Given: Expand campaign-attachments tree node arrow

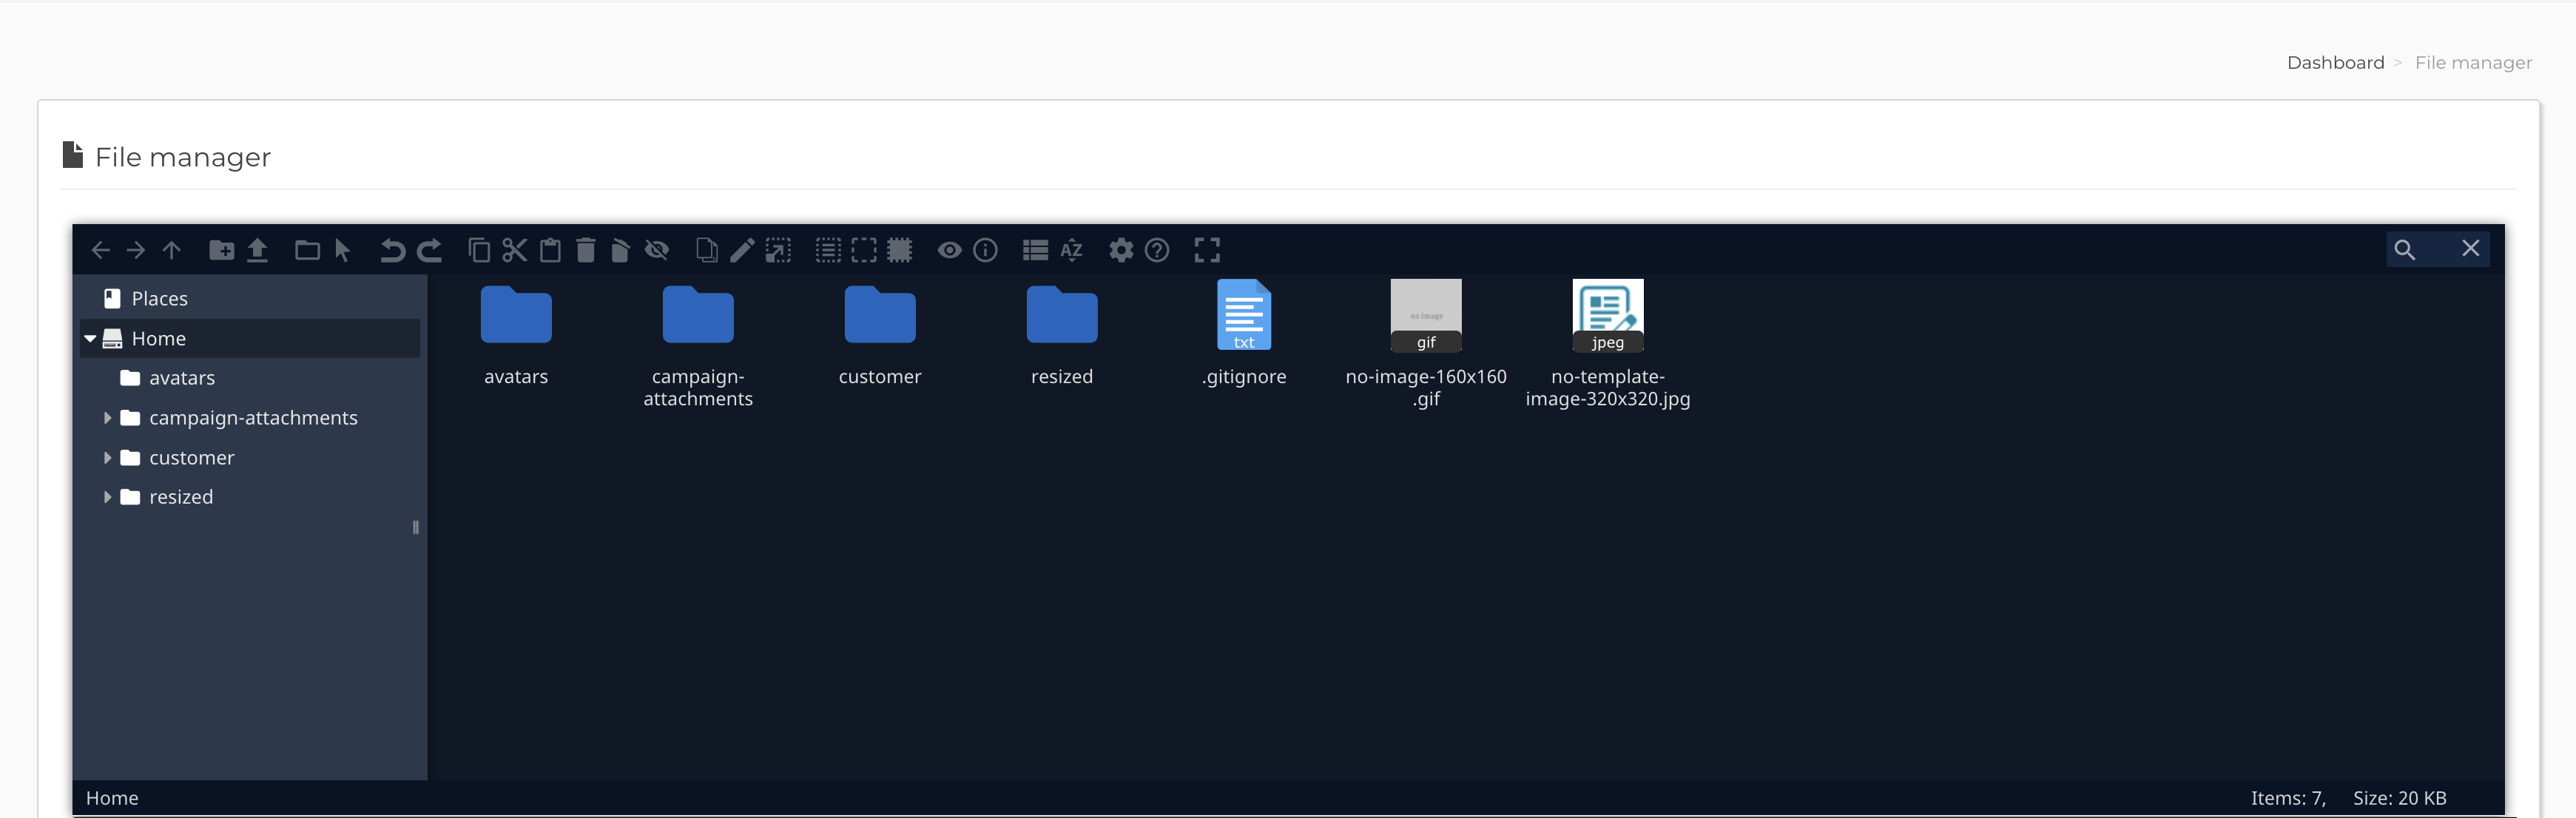Looking at the screenshot, I should (107, 418).
